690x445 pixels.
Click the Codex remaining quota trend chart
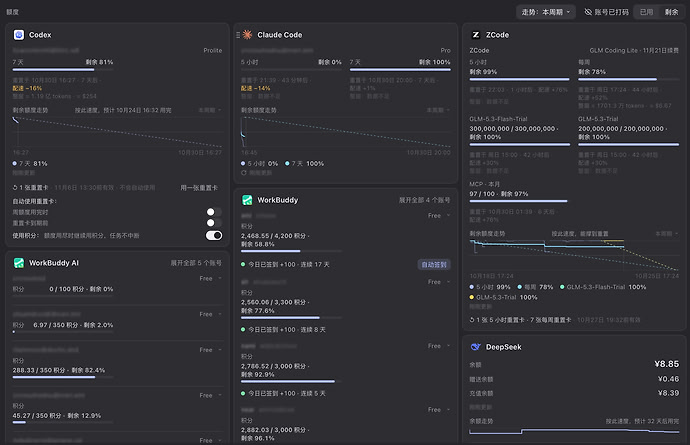click(x=117, y=132)
